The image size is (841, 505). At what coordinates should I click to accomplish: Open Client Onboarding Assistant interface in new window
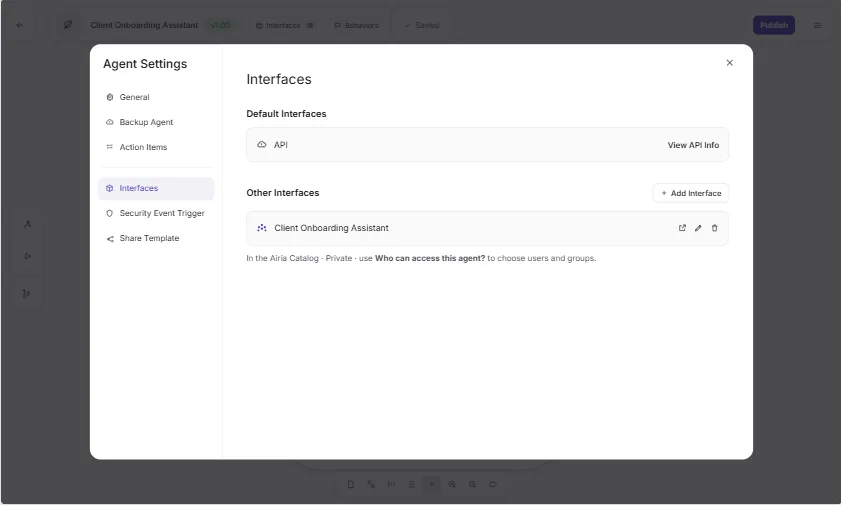point(682,228)
